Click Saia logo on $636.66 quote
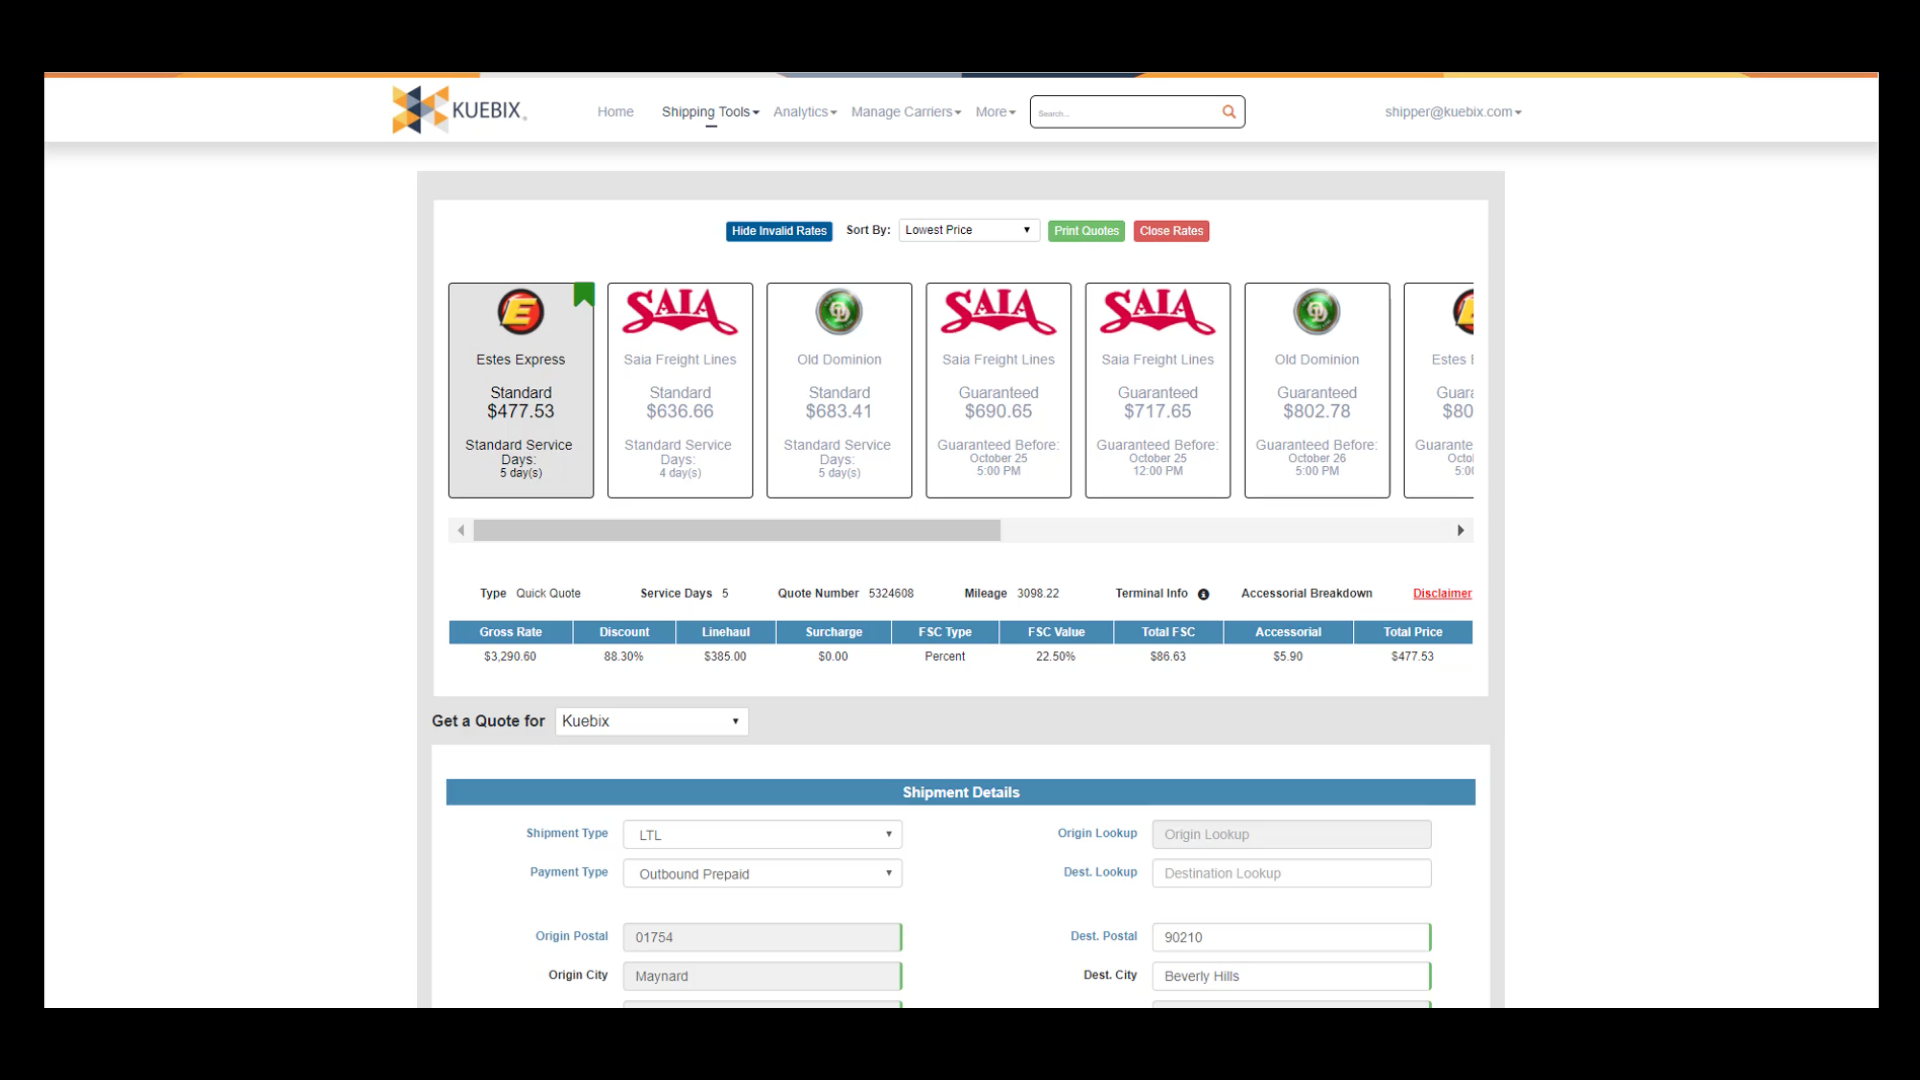Viewport: 1920px width, 1080px height. [x=680, y=312]
